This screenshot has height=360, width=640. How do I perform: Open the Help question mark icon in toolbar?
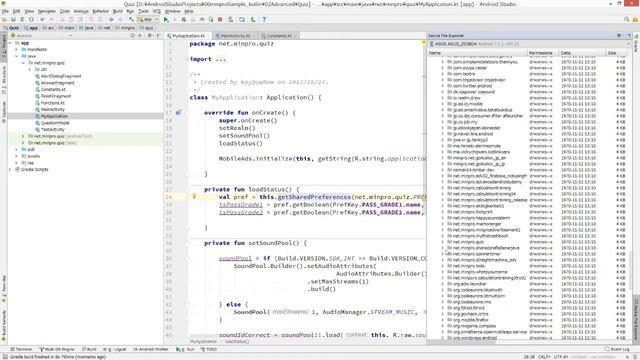click(x=264, y=20)
